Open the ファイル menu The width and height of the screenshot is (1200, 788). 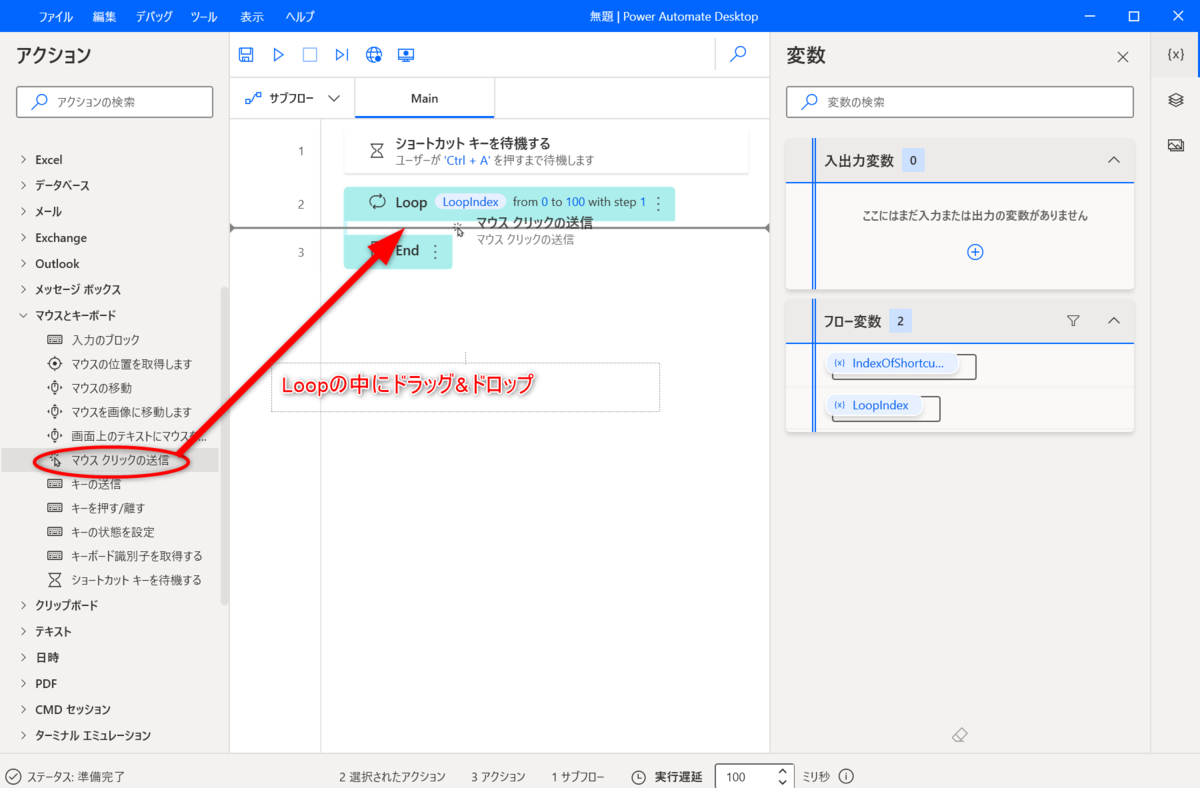pyautogui.click(x=56, y=17)
